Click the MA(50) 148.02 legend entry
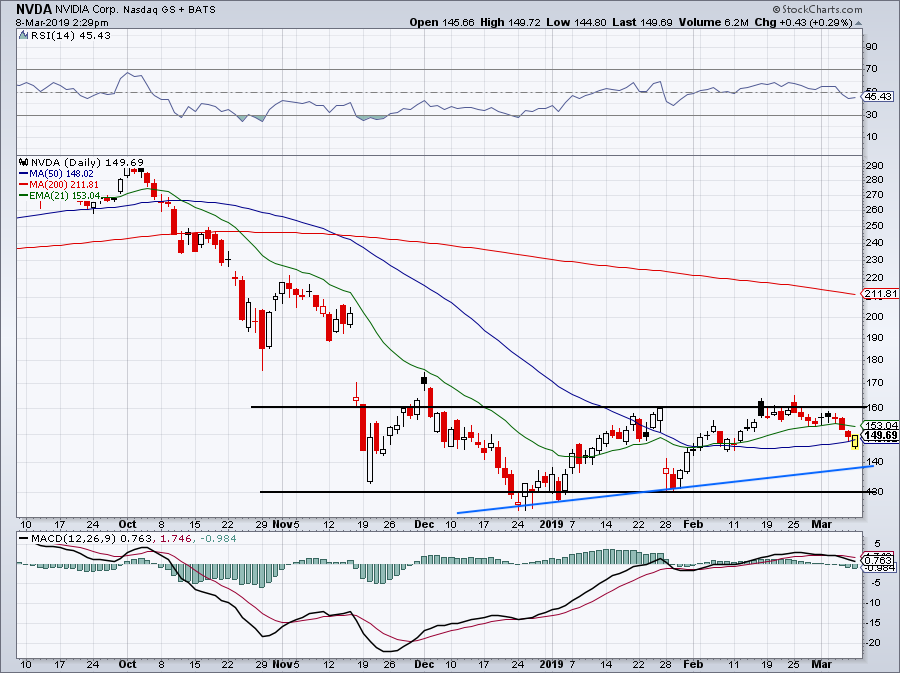The height and width of the screenshot is (673, 900). (61, 174)
